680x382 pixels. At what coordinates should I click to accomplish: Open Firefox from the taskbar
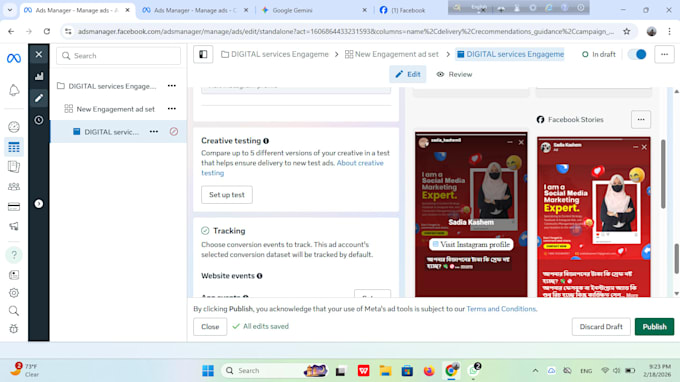(x=429, y=371)
